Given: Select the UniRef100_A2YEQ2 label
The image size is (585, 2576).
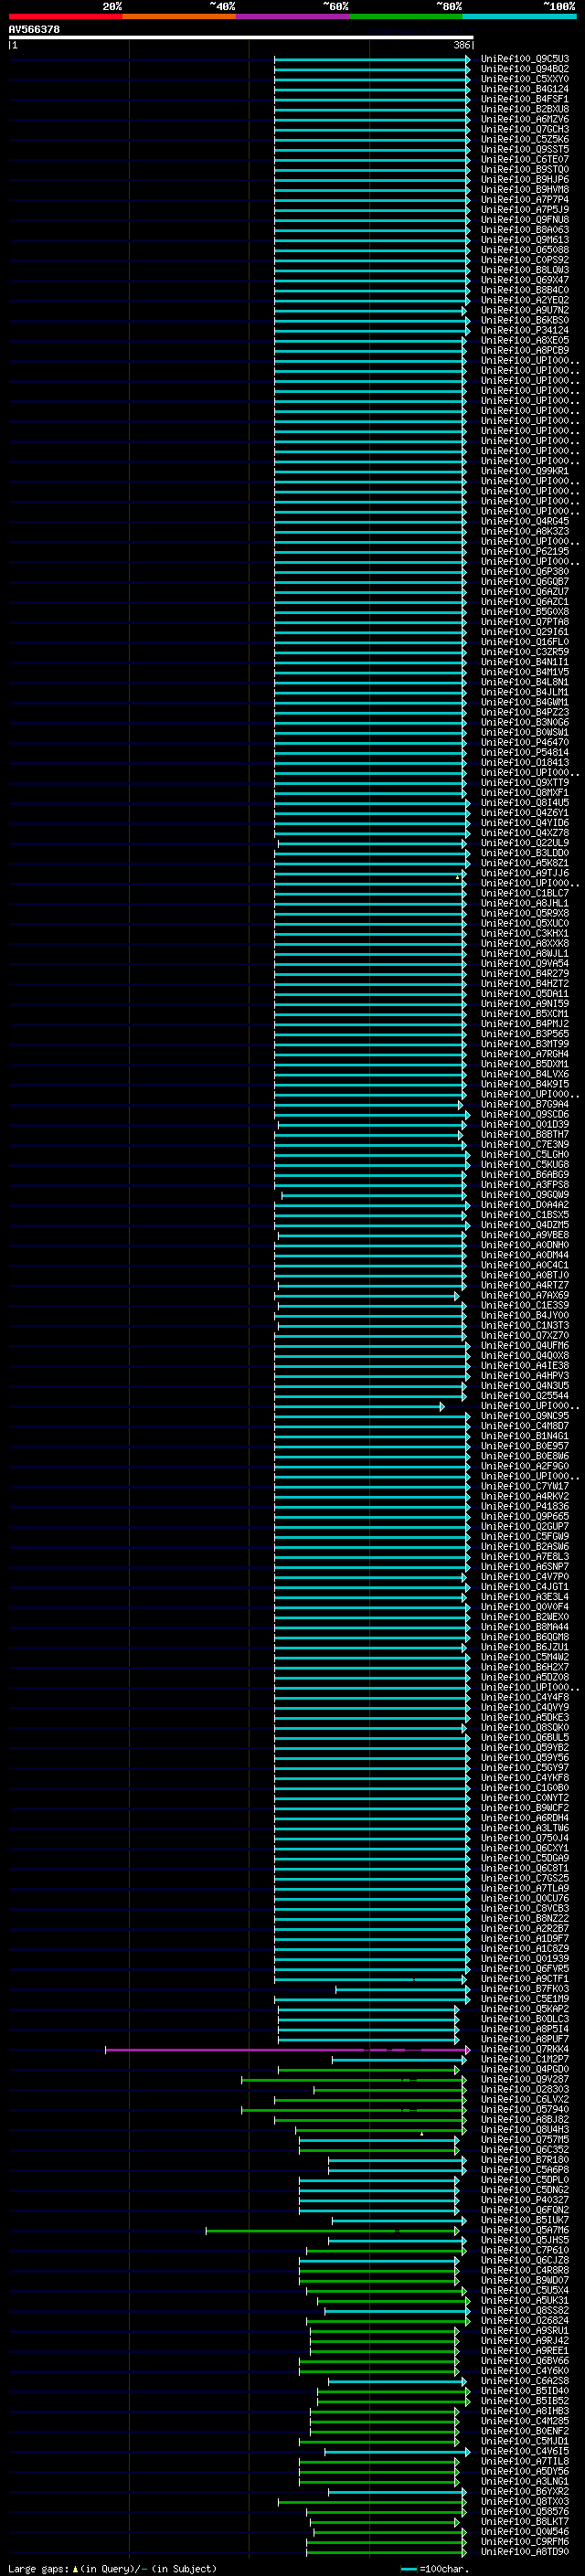Looking at the screenshot, I should point(525,300).
